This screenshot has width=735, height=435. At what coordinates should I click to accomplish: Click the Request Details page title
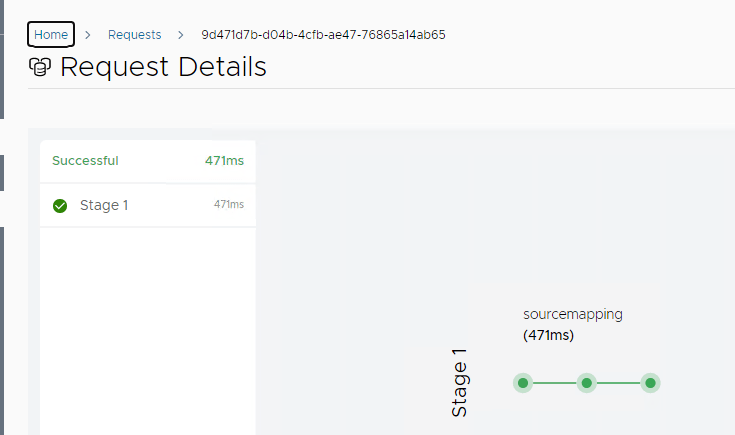click(x=163, y=67)
